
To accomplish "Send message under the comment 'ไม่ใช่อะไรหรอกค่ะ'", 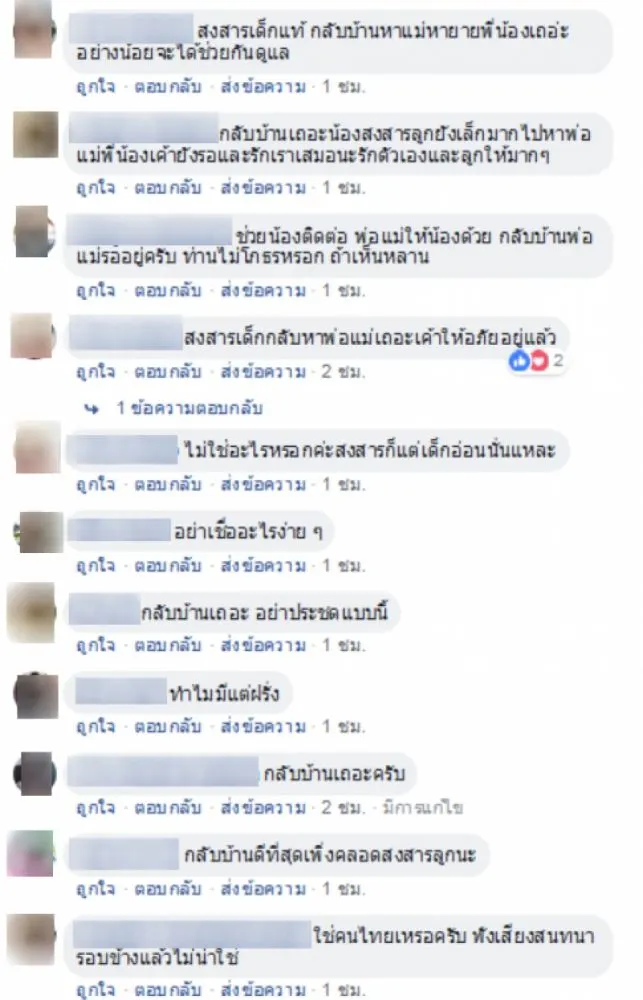I will click(x=263, y=485).
